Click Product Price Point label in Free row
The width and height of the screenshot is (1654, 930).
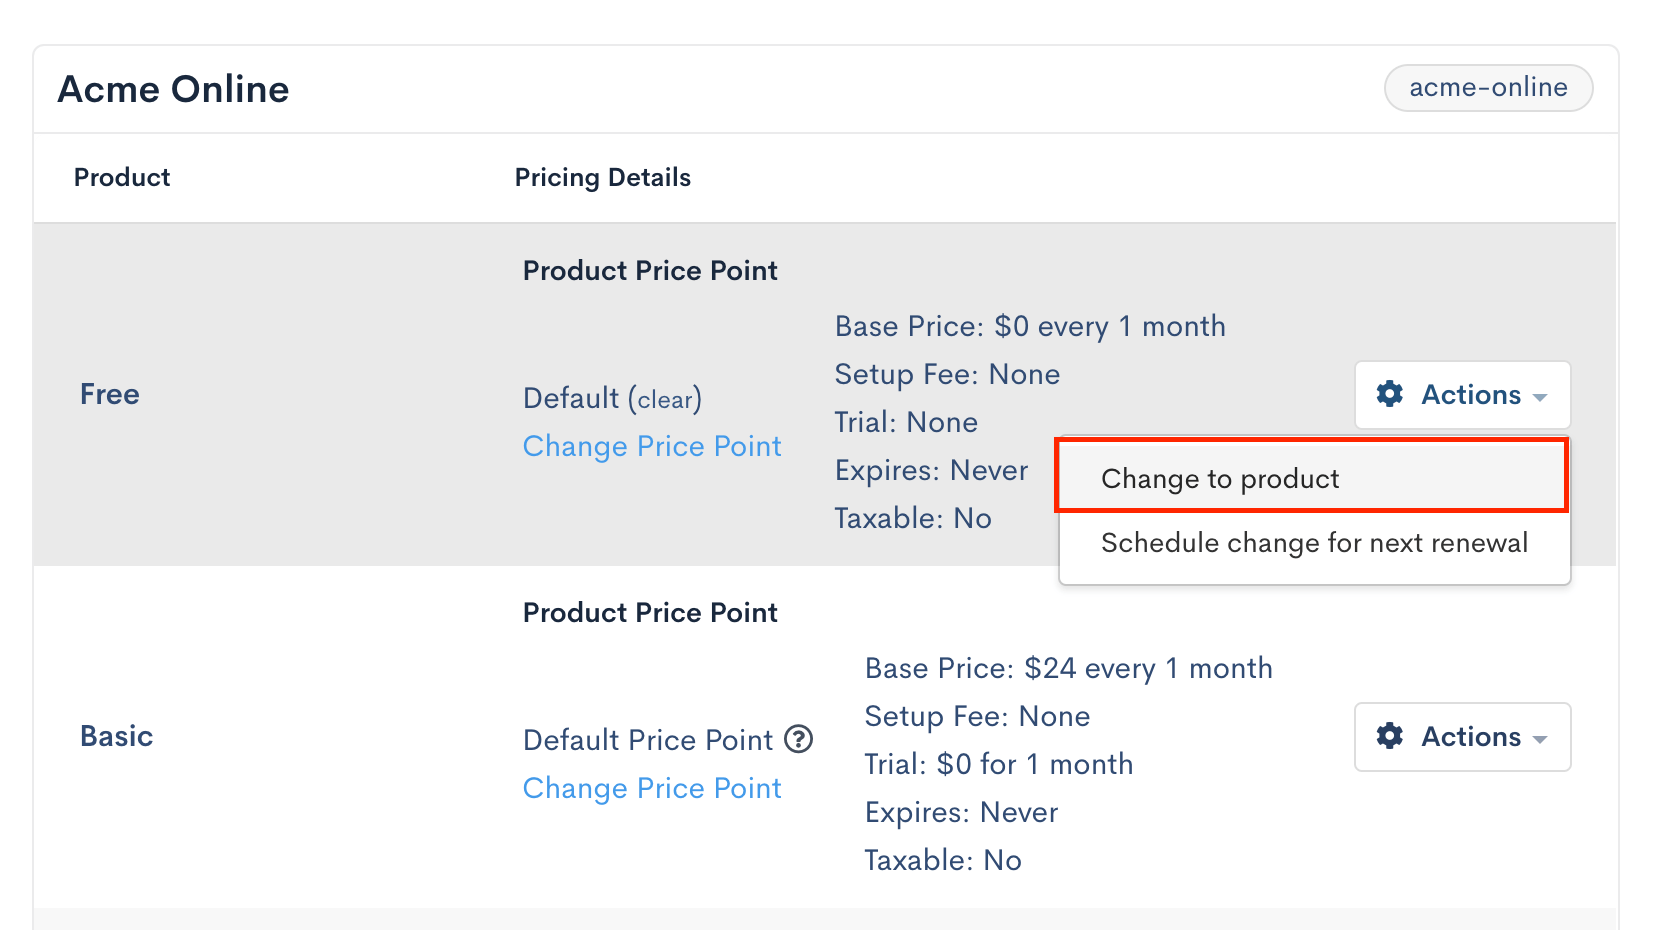click(x=649, y=270)
